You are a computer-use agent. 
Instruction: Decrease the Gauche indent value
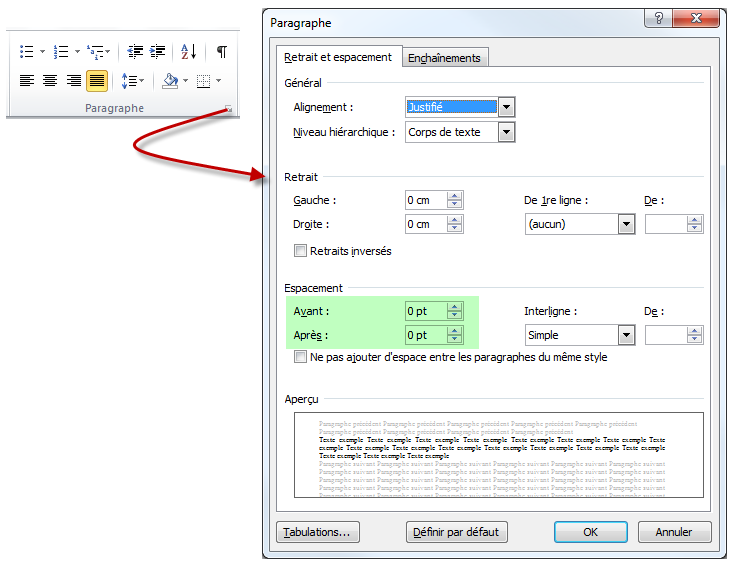tap(454, 205)
